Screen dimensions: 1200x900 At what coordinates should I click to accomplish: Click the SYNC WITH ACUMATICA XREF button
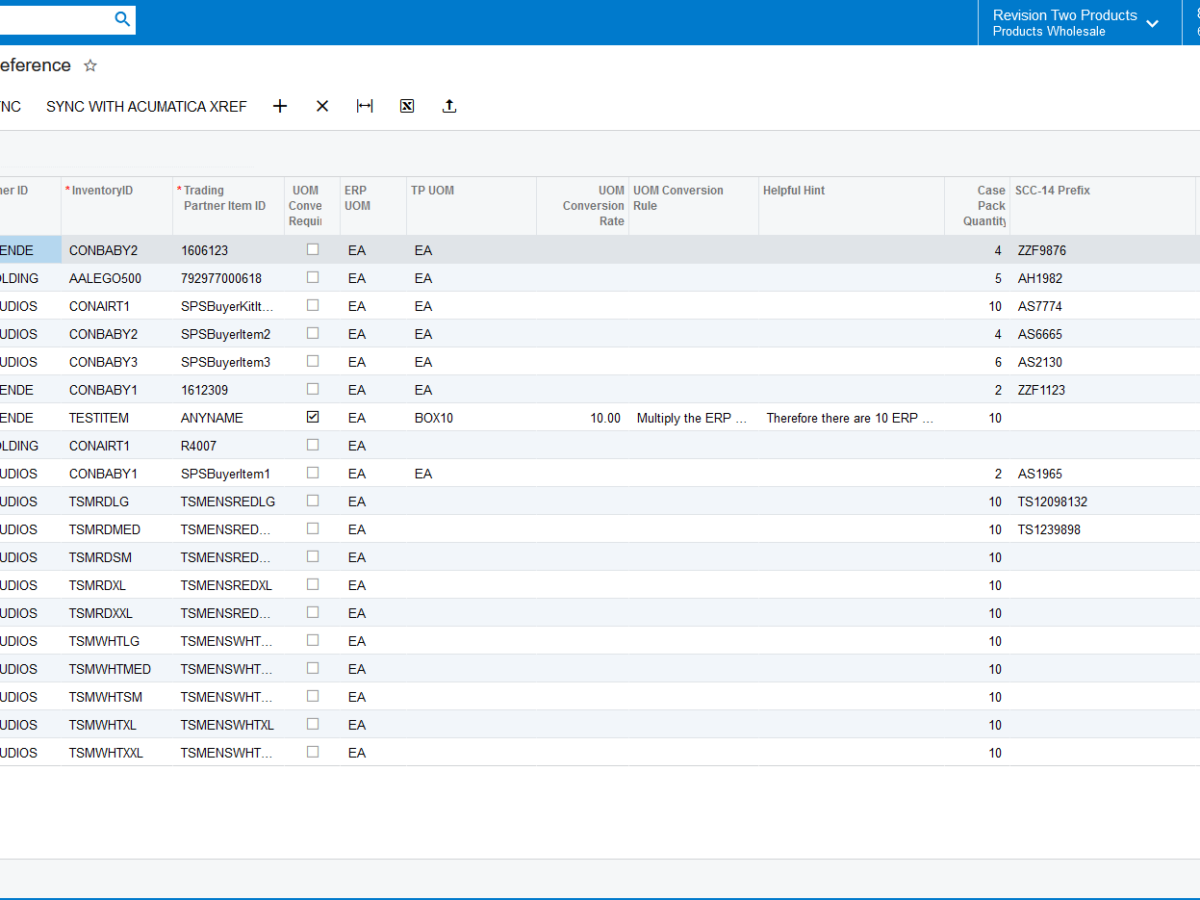[146, 106]
